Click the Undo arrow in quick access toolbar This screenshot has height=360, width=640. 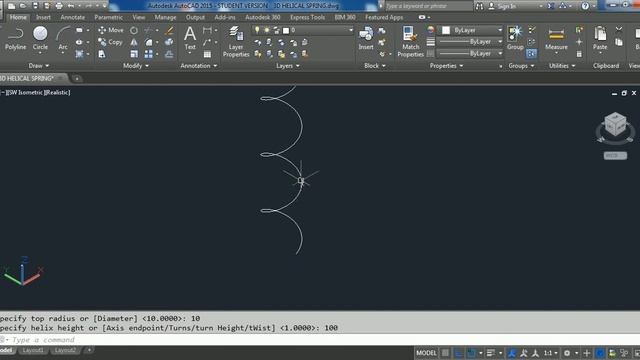(71, 6)
